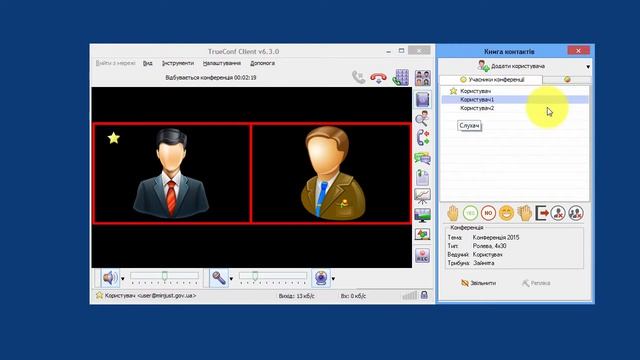Viewport: 640px width, 360px height.
Task: Click the file transfer clipboard icon
Action: pyautogui.click(x=422, y=177)
